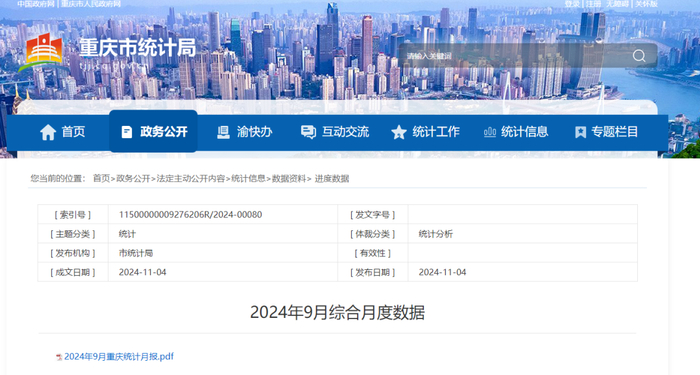
Task: Click breadcrumb link 政务公开
Action: click(133, 179)
